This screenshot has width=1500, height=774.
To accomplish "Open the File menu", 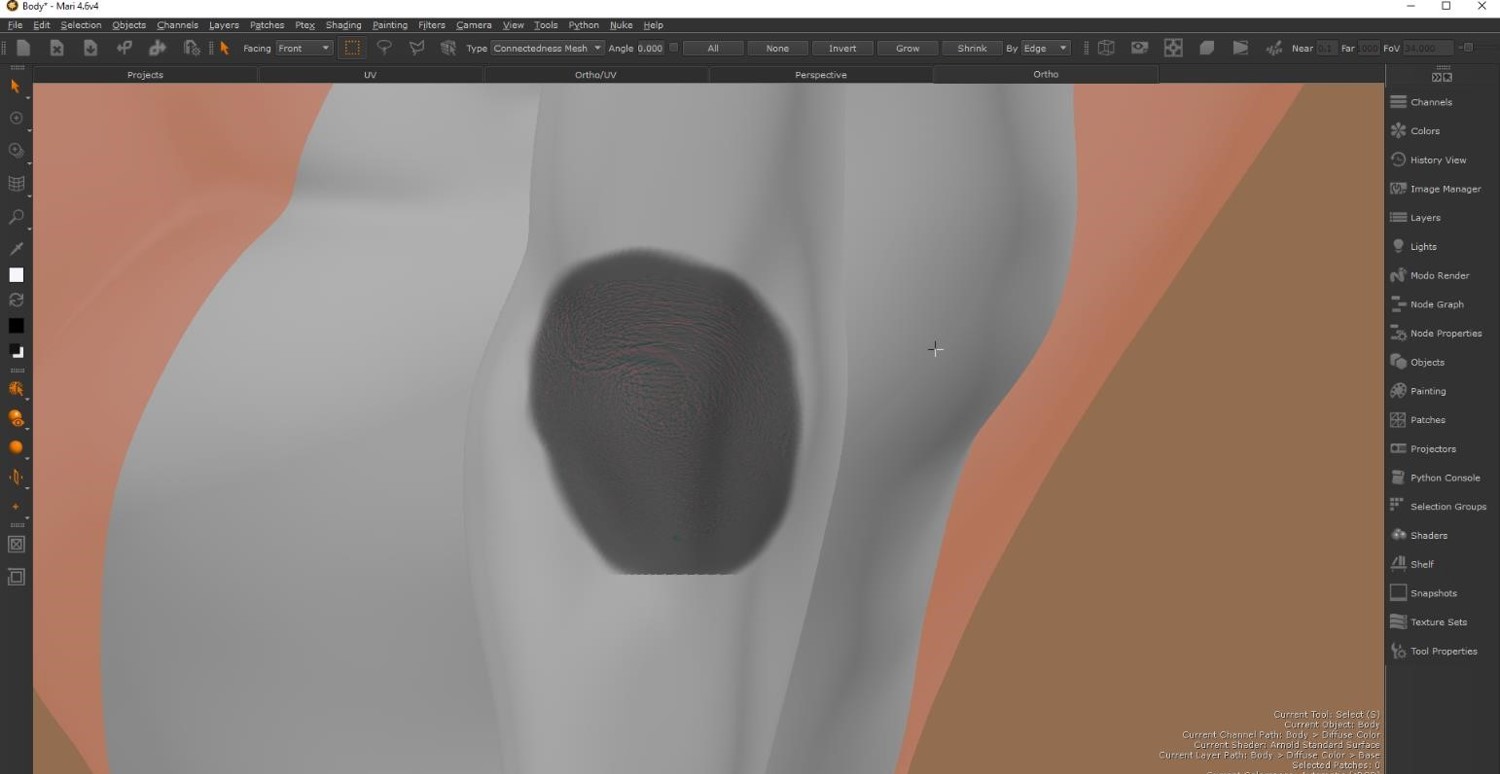I will 15,25.
